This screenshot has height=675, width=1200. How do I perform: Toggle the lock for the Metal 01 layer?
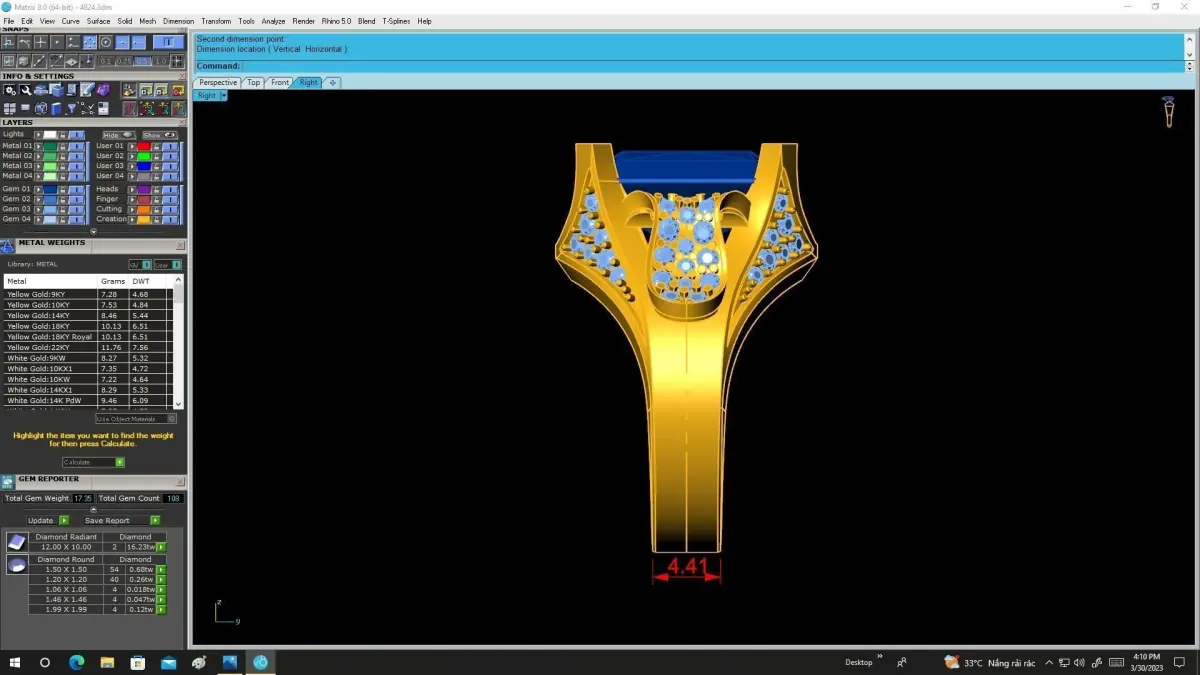click(x=63, y=146)
